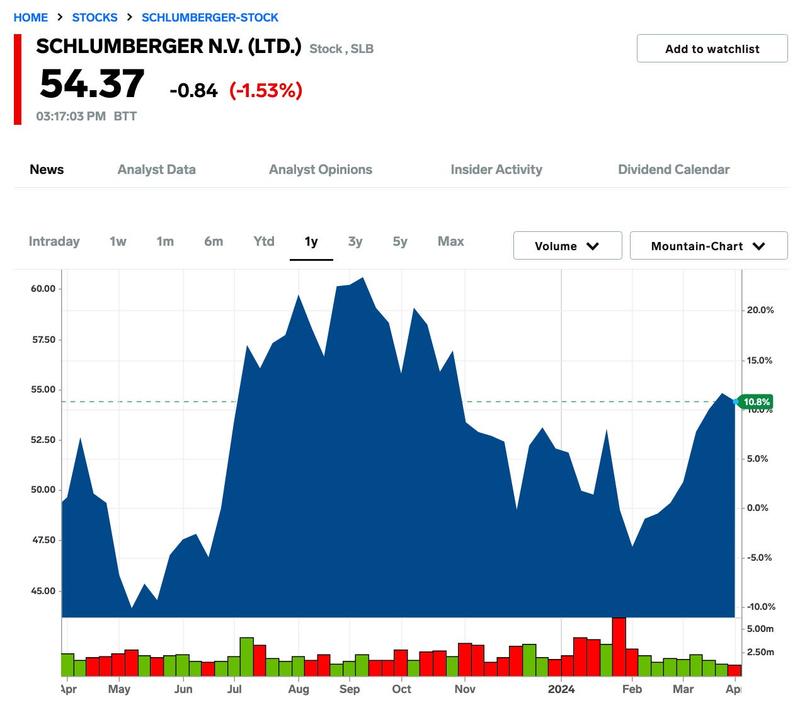The image size is (800, 712).
Task: Open SCHLUMBERGER-STOCK breadcrumb link
Action: point(210,17)
